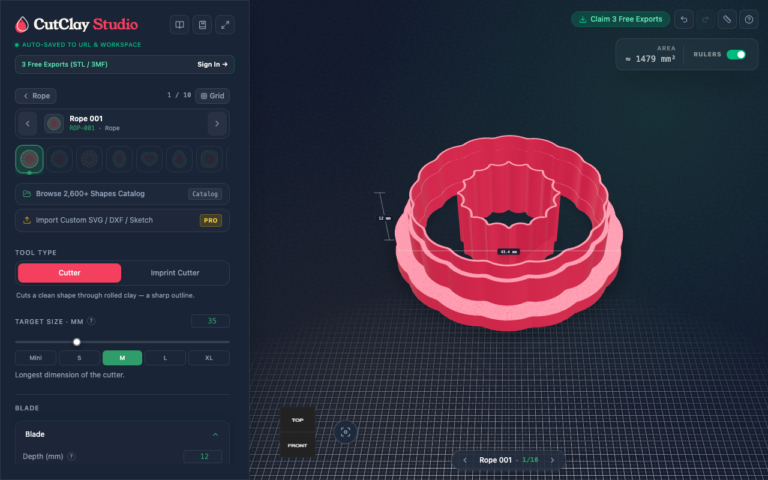
Task: Select the Imprint Cutter tool type
Action: click(x=175, y=273)
